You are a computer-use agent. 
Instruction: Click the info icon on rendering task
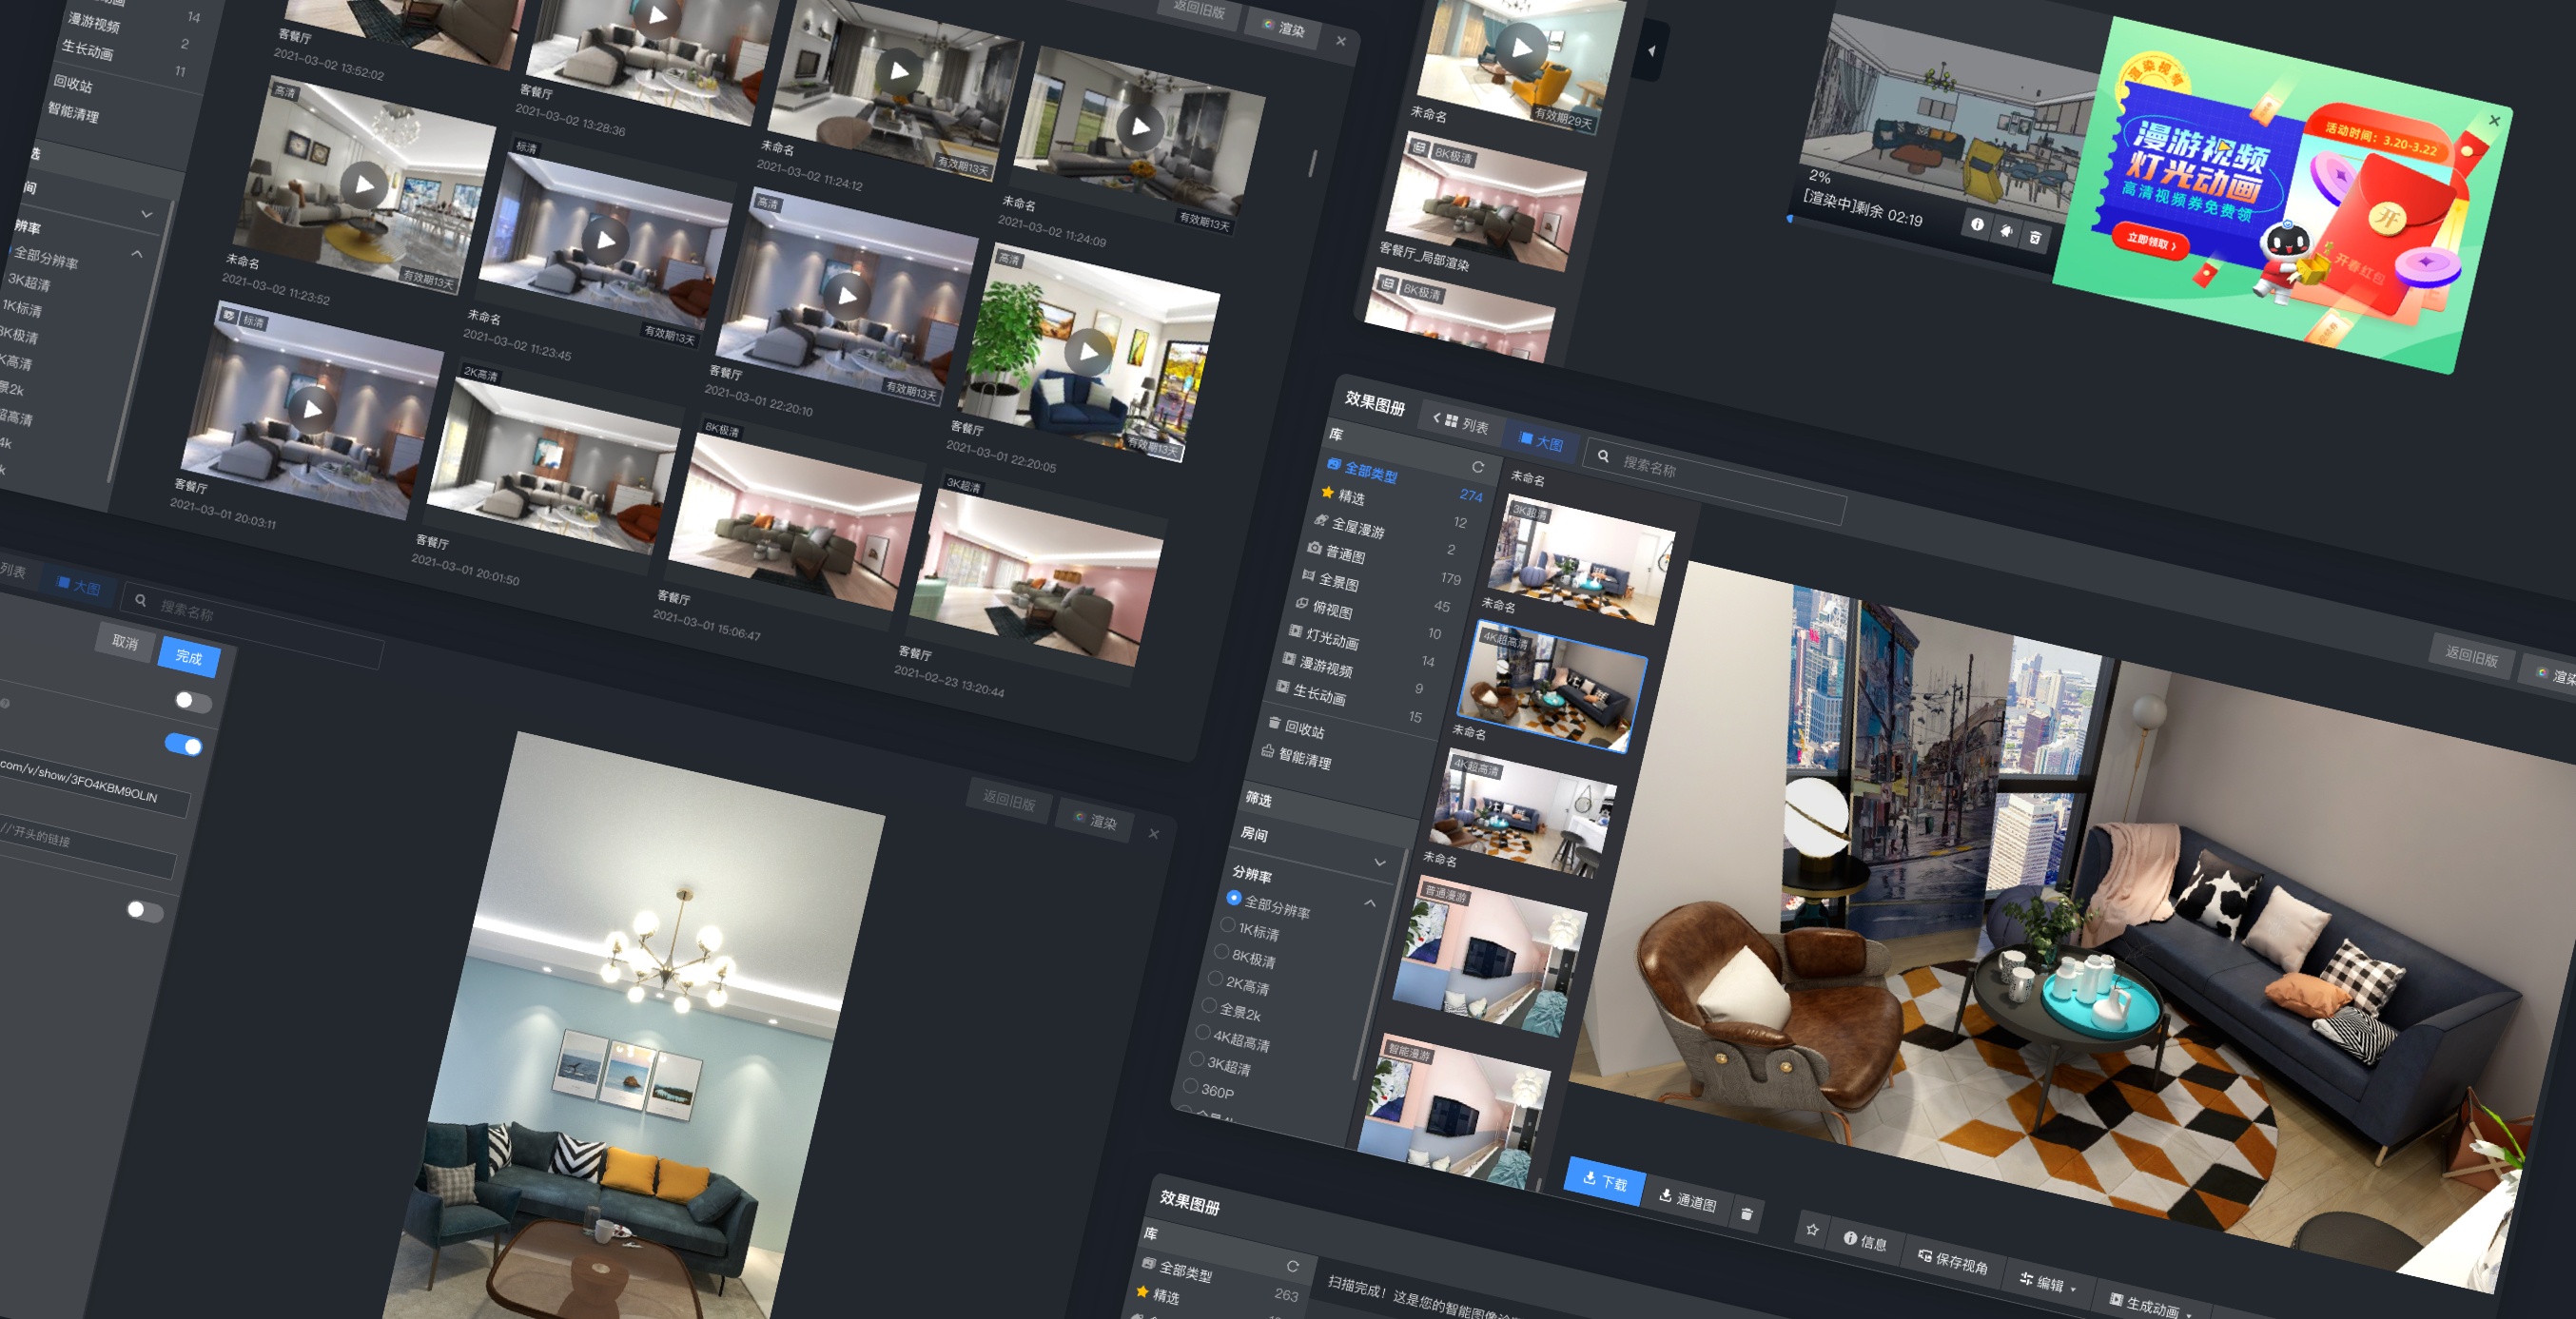pos(1977,225)
